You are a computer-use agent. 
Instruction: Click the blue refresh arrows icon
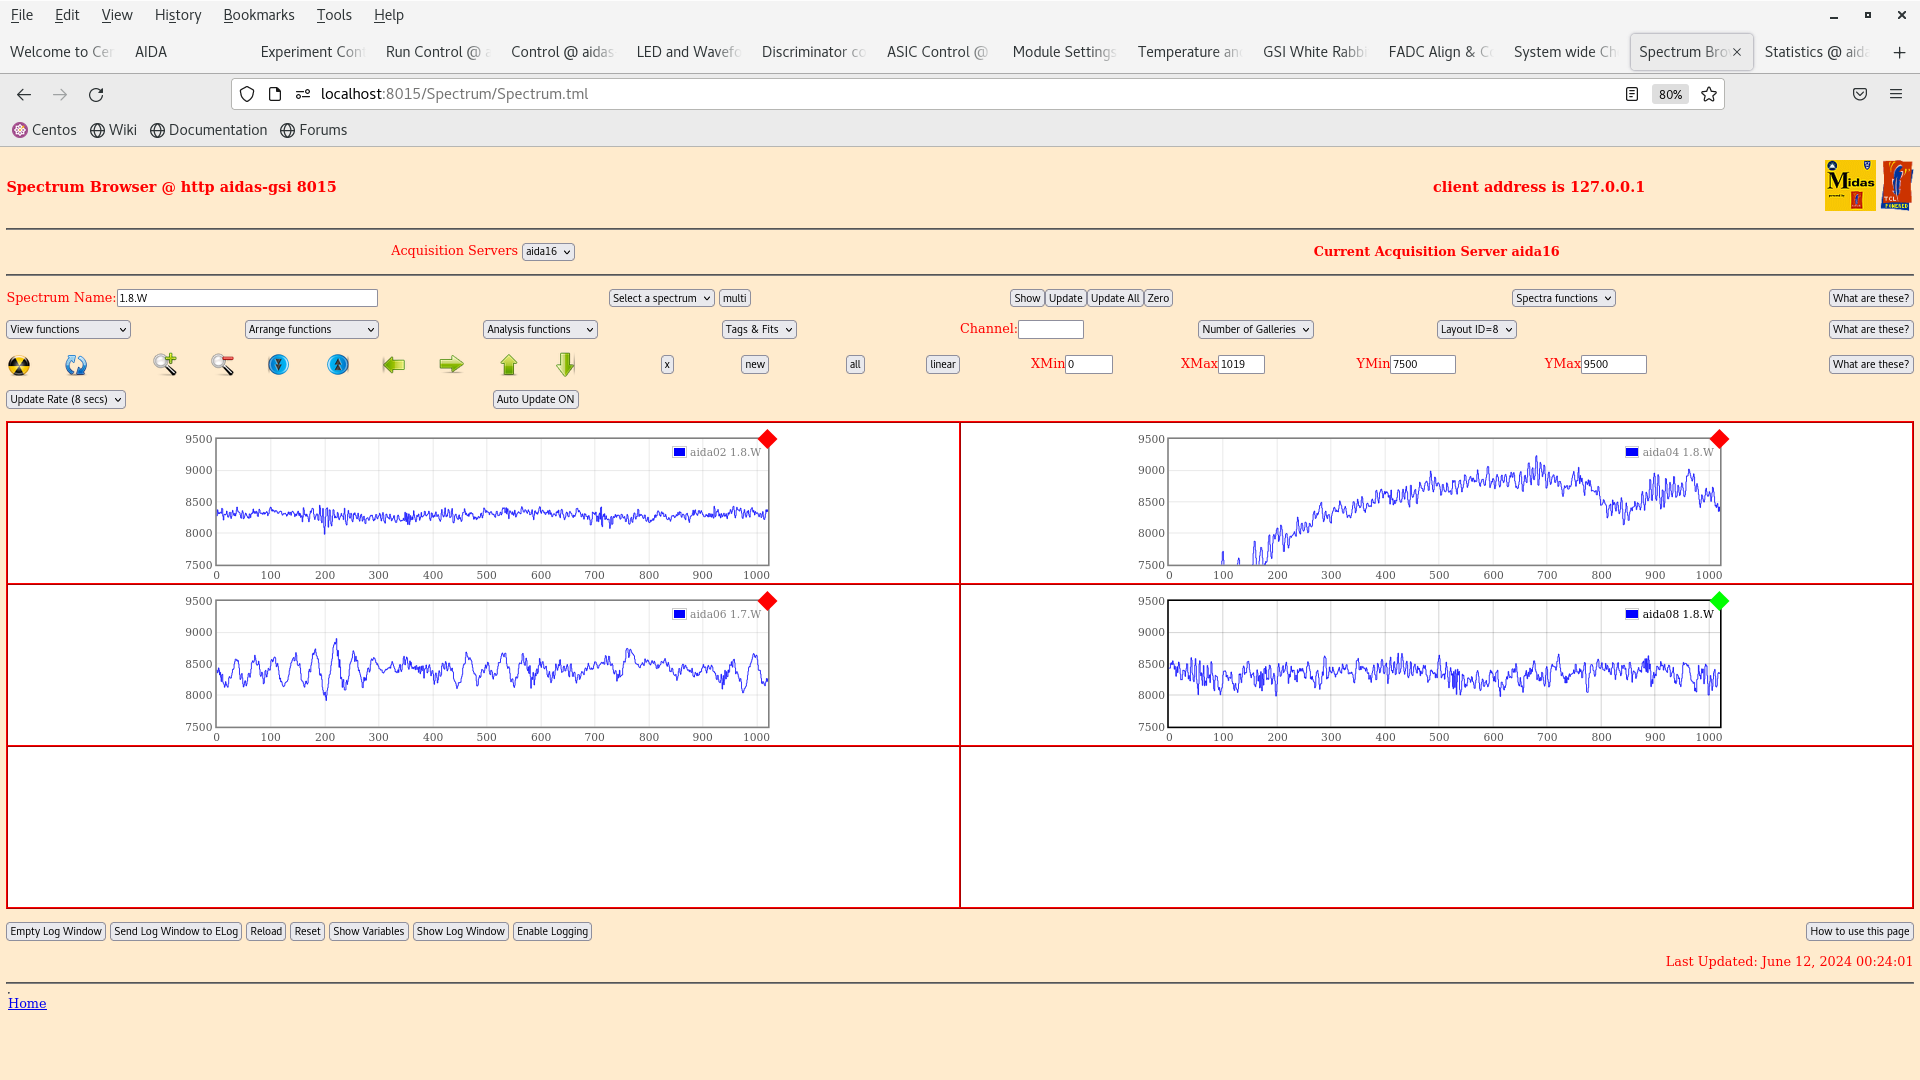click(x=76, y=365)
